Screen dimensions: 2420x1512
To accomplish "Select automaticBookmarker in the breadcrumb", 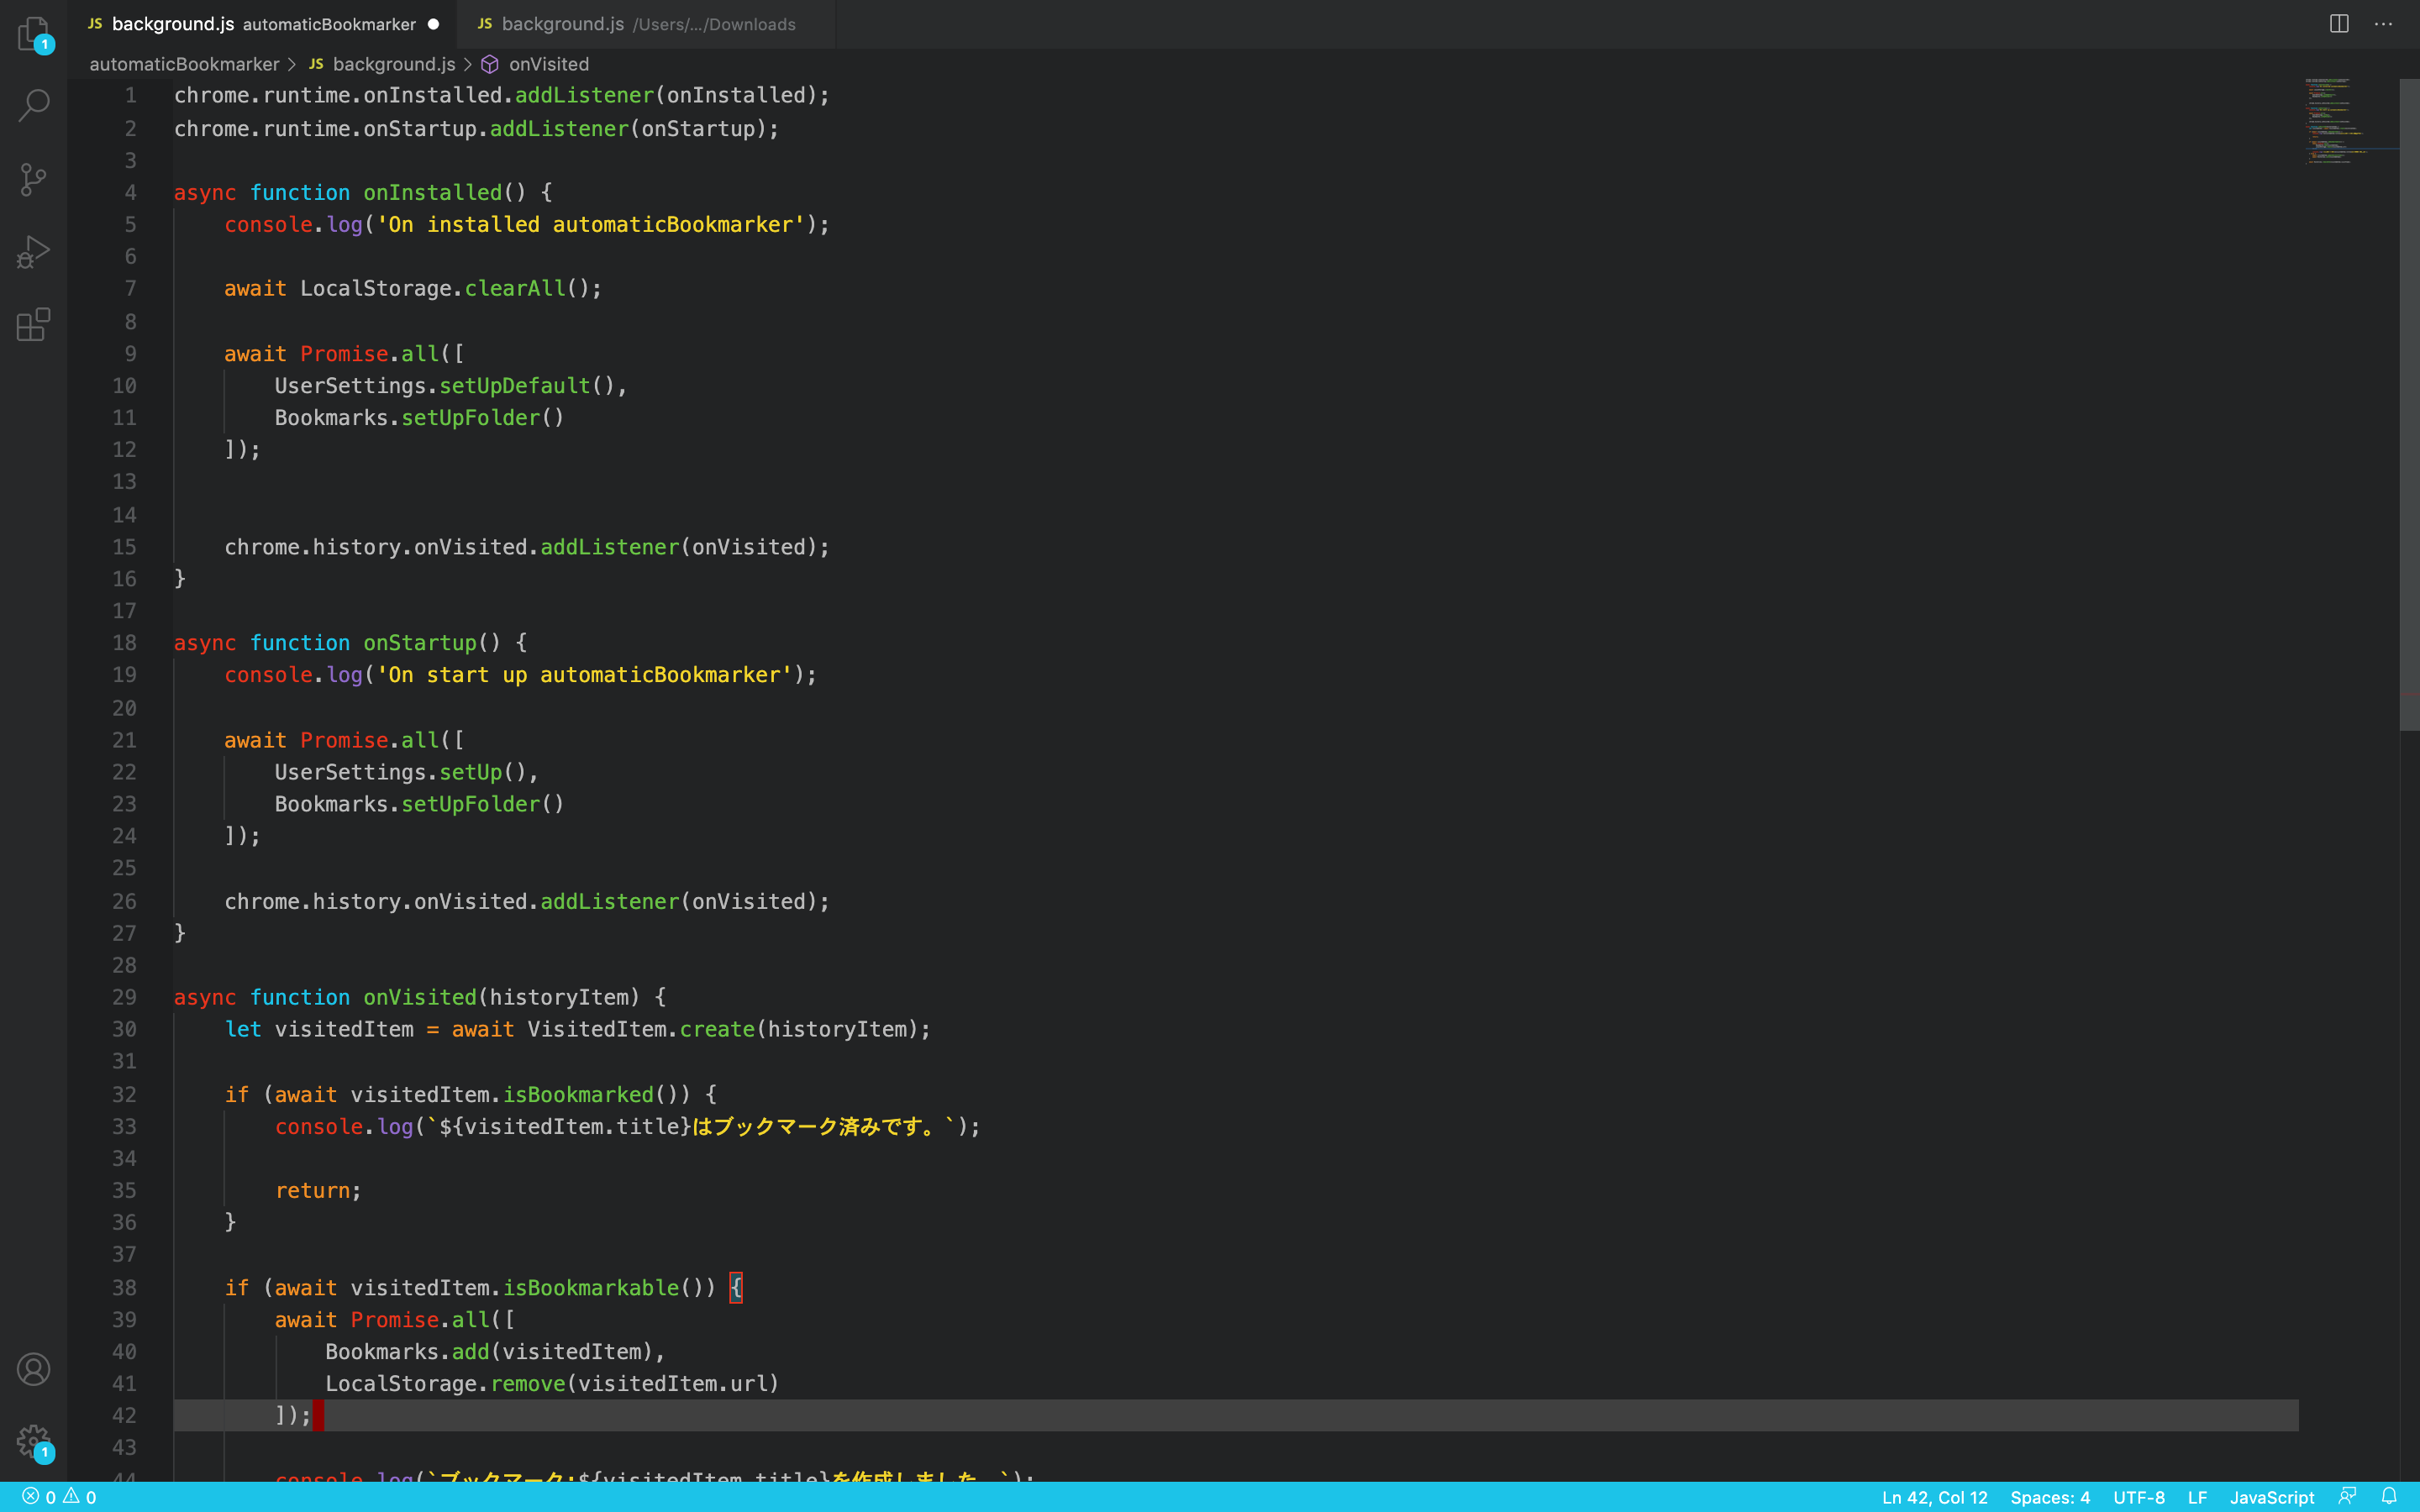I will (x=184, y=64).
